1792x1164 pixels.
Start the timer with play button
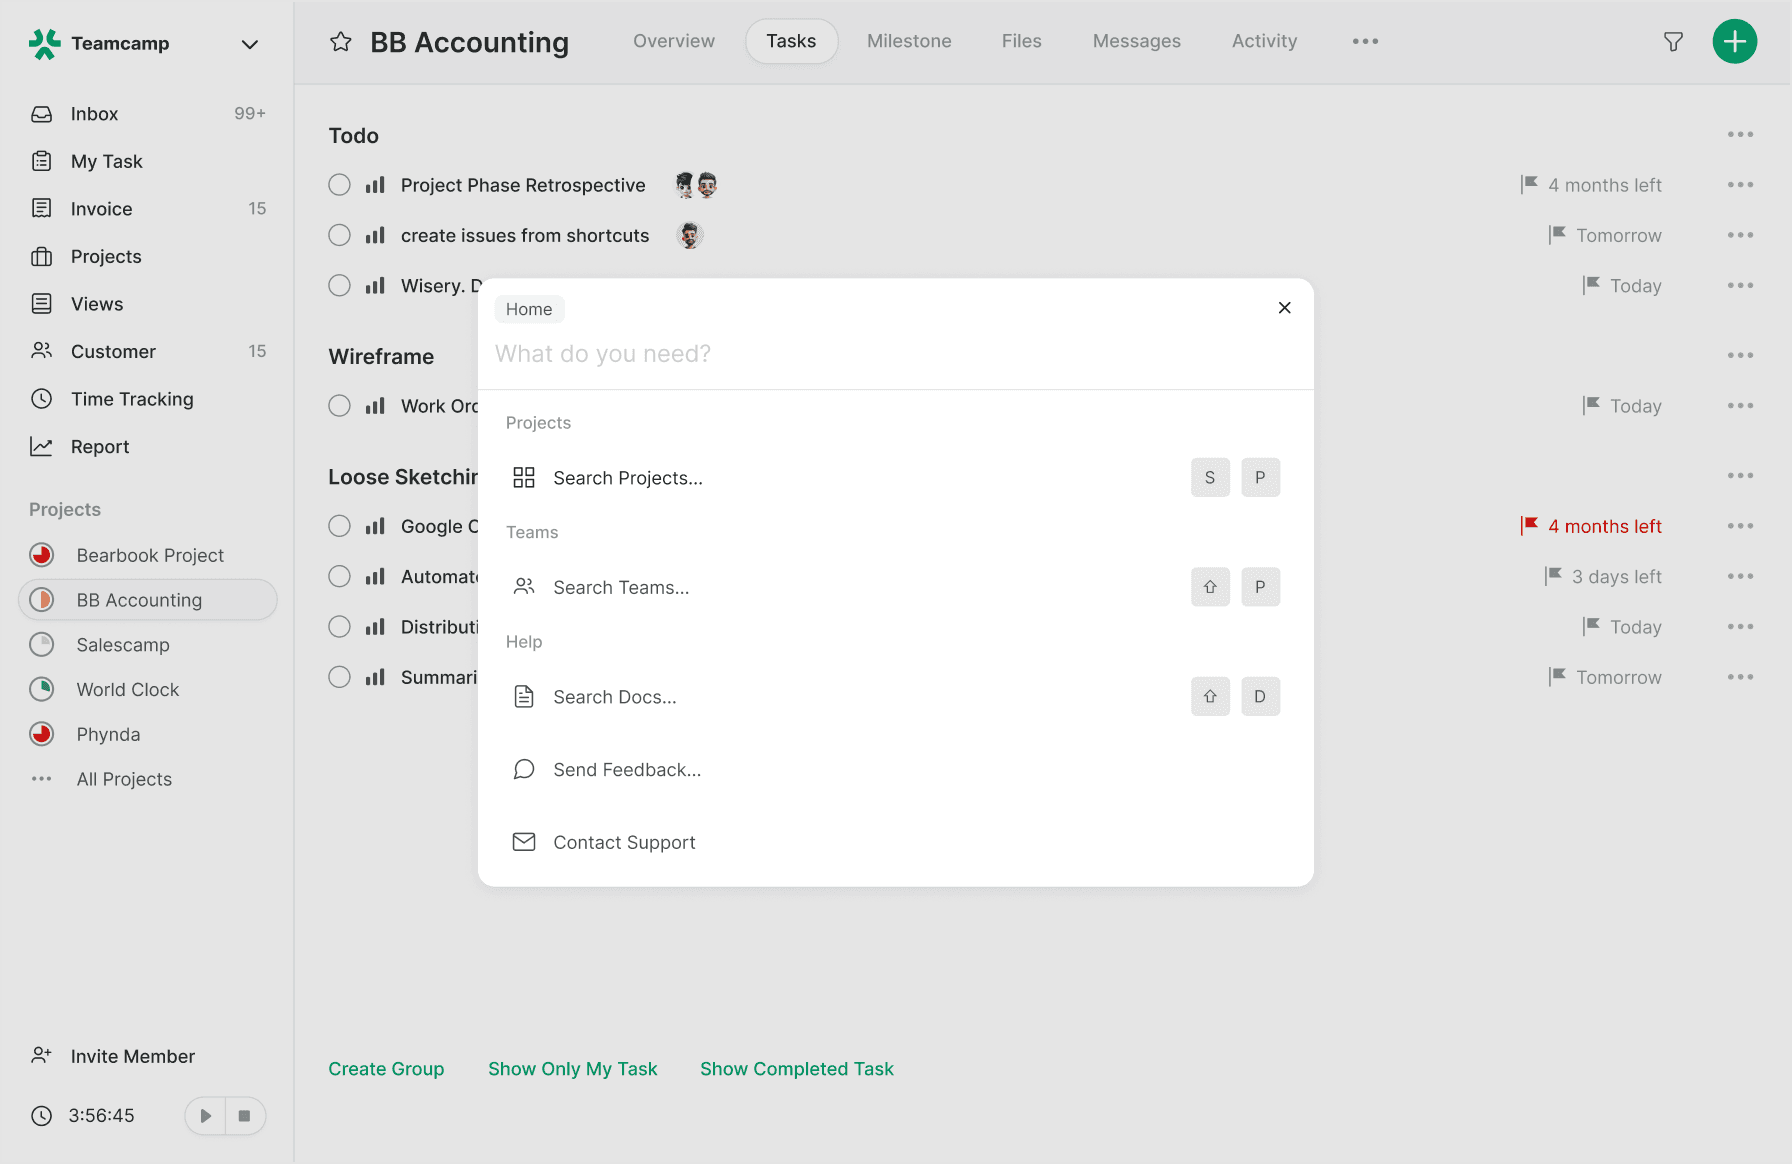tap(206, 1116)
